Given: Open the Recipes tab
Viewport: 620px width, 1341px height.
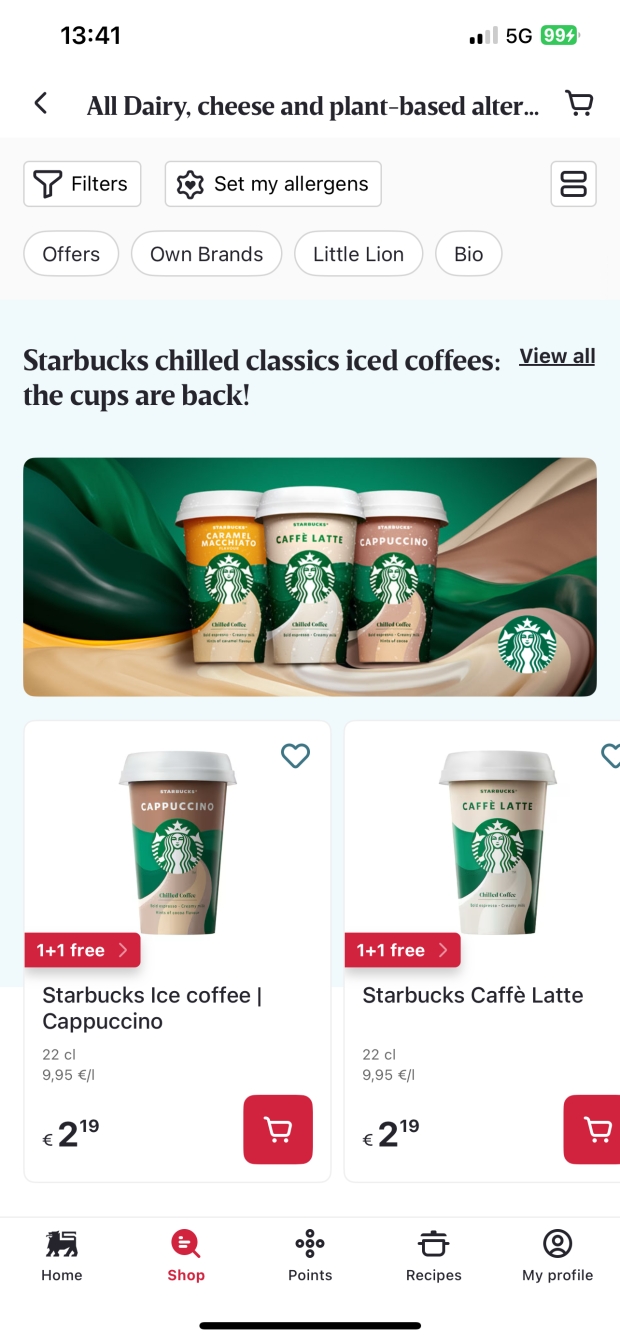Looking at the screenshot, I should [434, 1256].
